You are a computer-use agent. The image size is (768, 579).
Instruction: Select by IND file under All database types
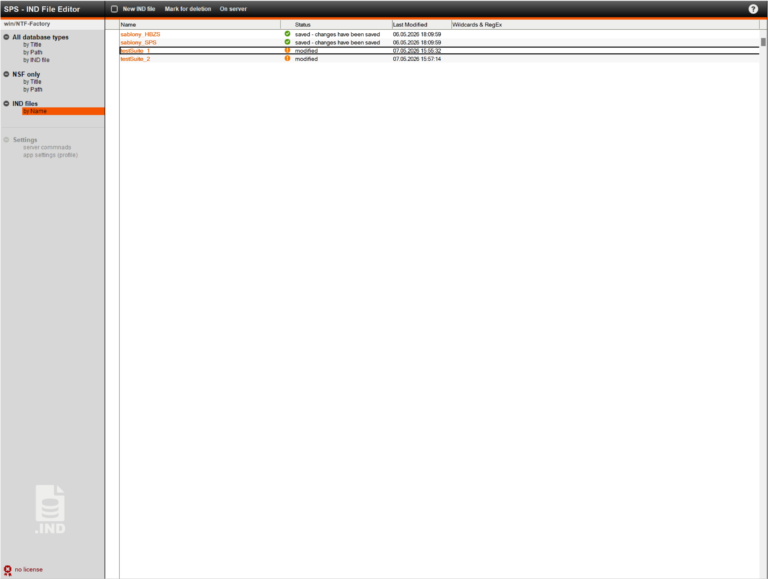(x=36, y=60)
